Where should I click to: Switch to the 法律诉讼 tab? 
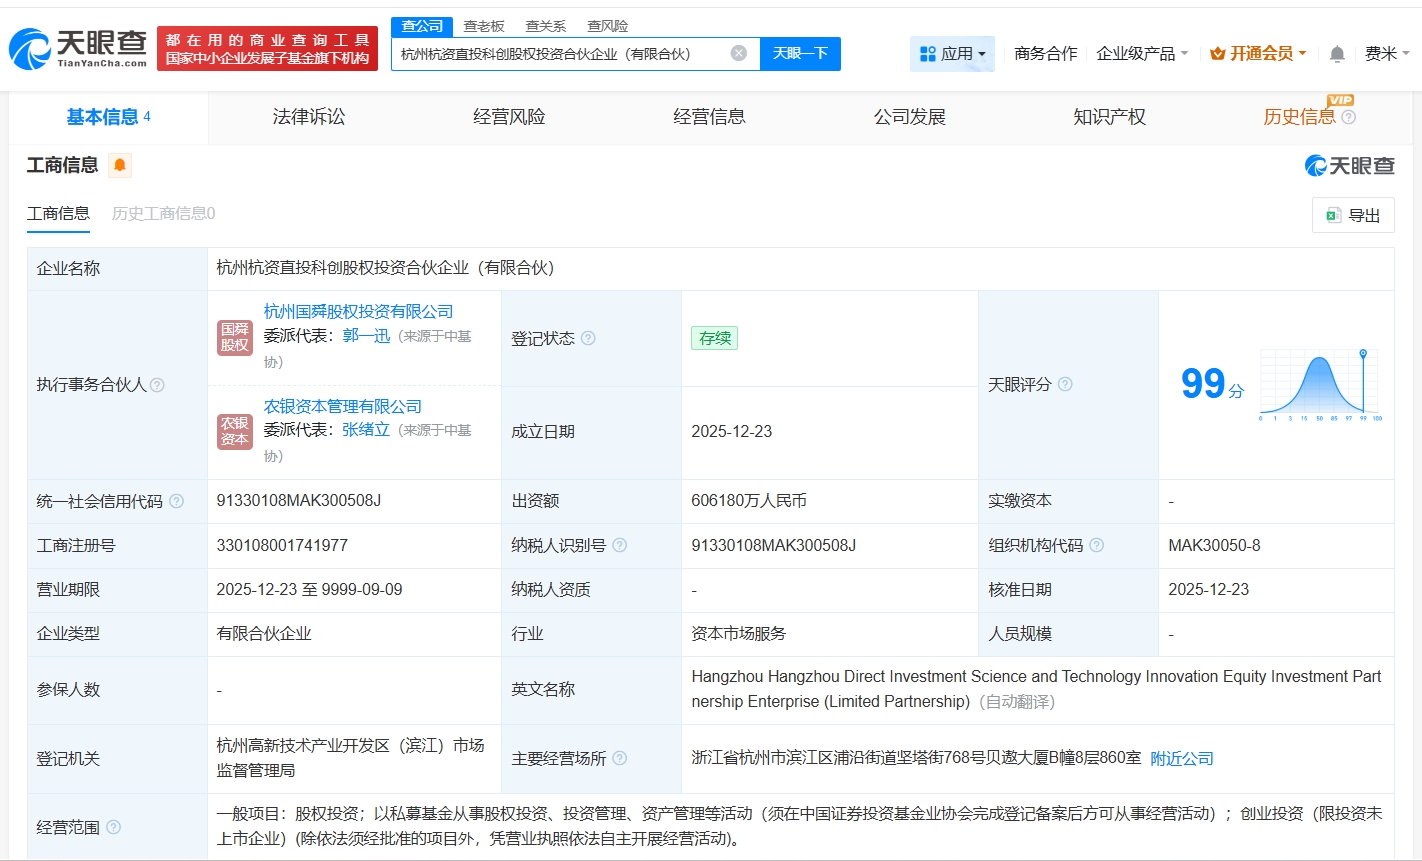306,116
